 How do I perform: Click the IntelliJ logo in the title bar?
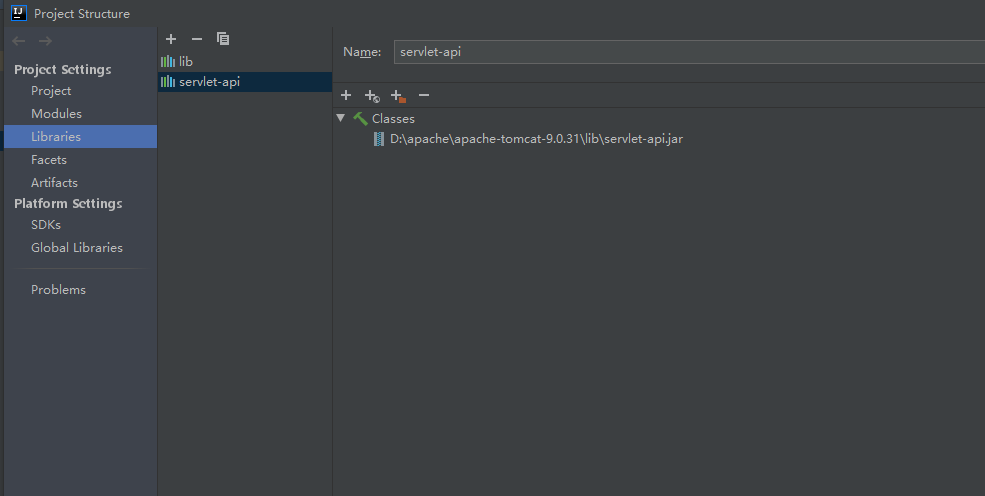[x=19, y=13]
